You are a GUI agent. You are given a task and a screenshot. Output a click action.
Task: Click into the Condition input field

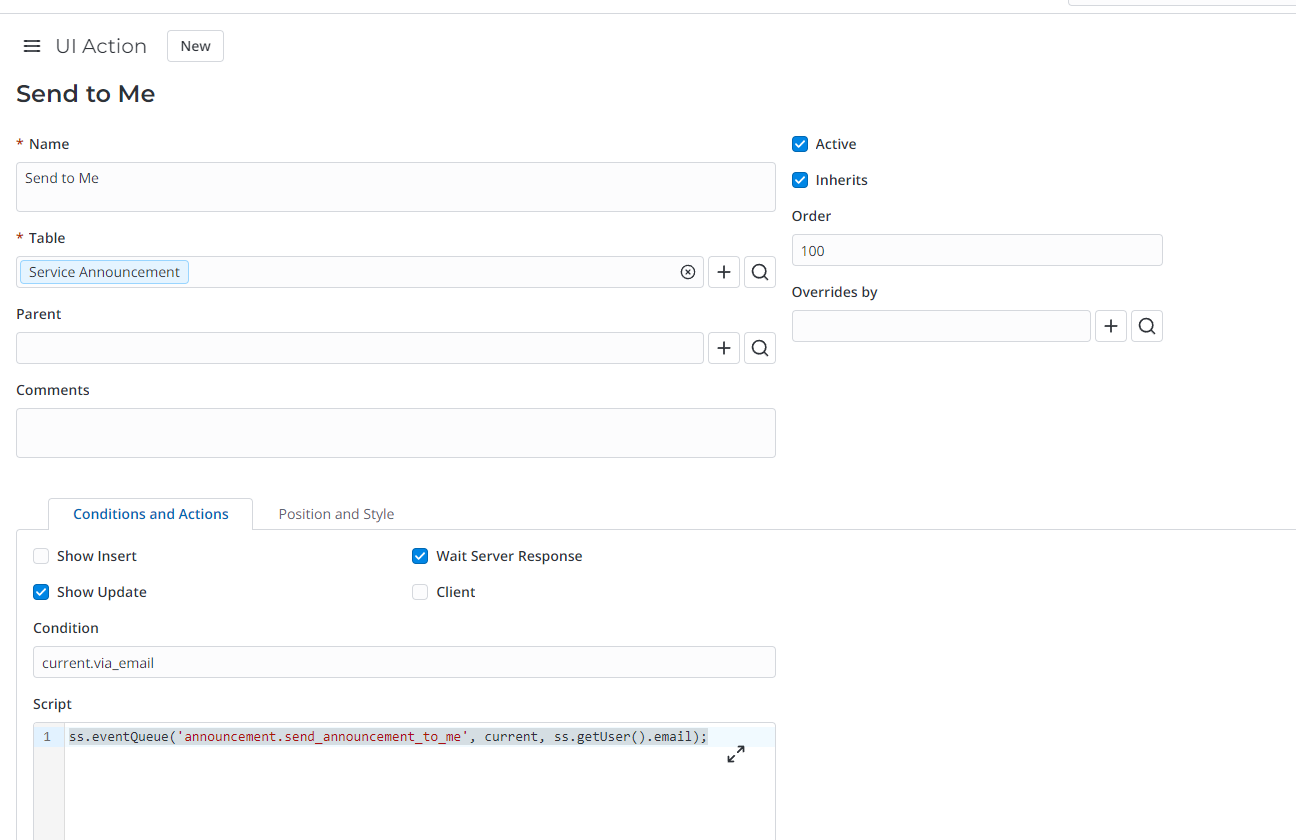tap(404, 662)
